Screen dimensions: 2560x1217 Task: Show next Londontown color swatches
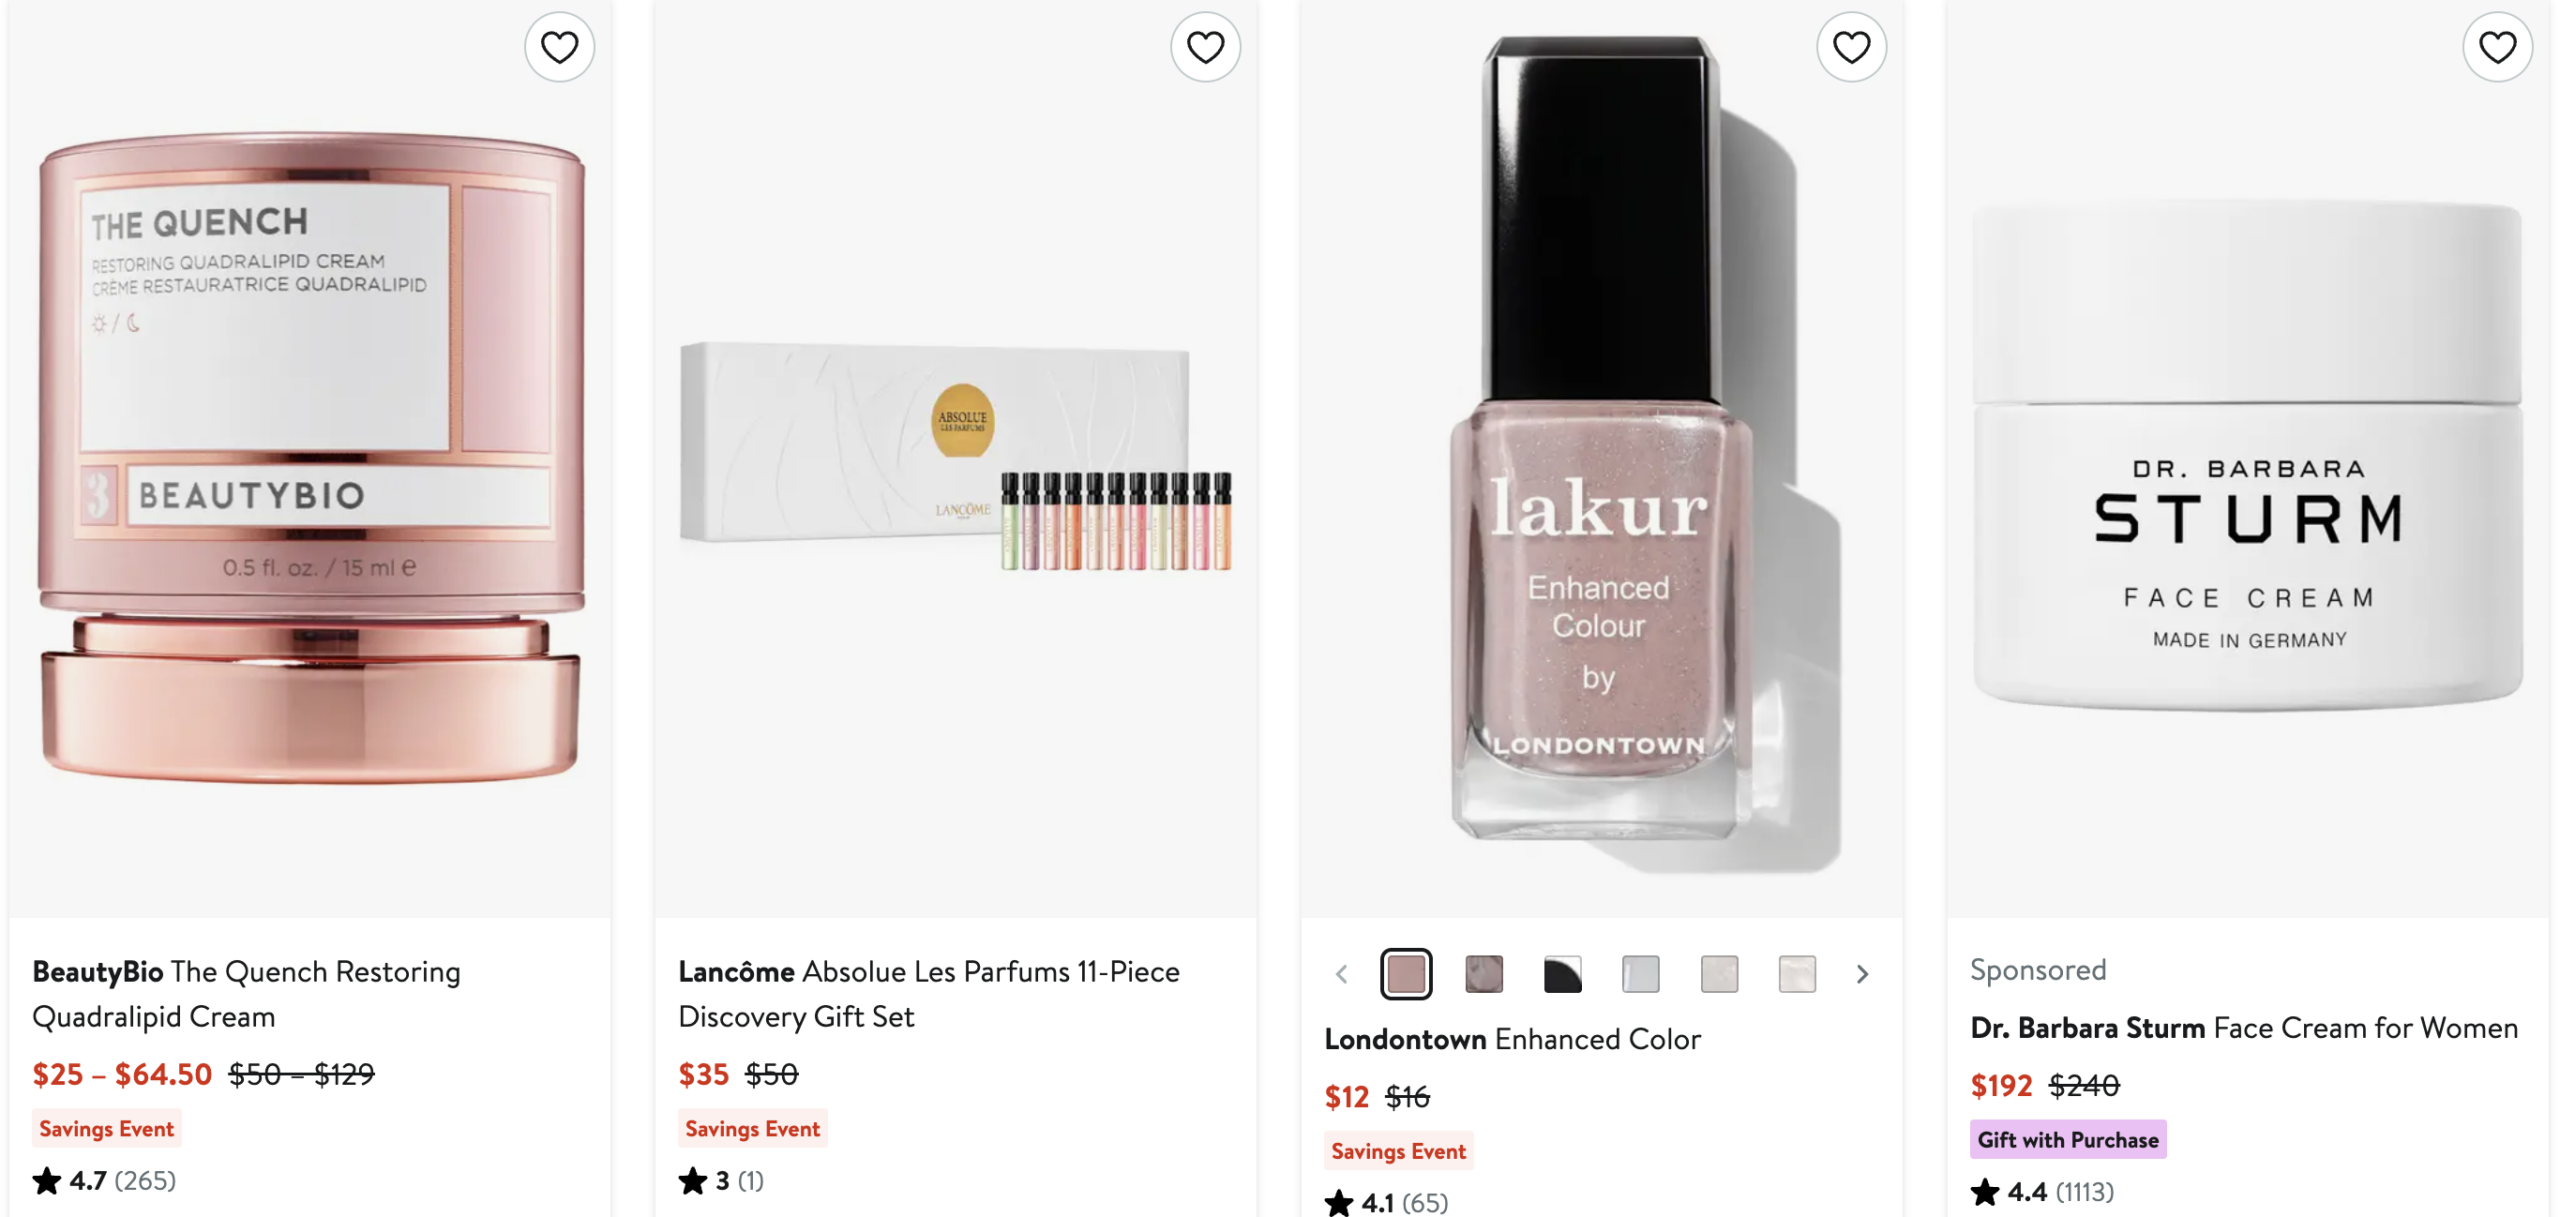point(1862,974)
